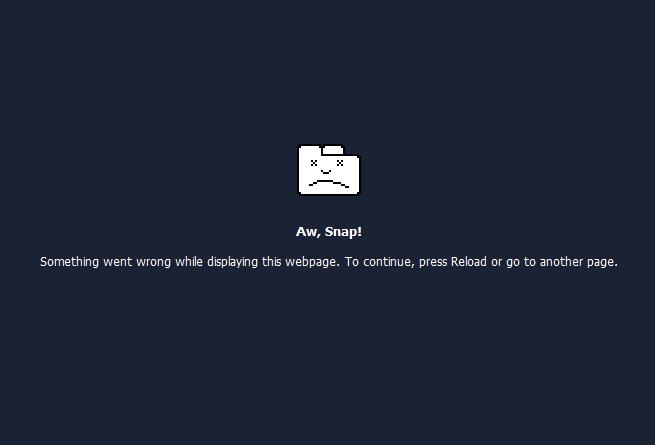This screenshot has width=655, height=445.
Task: Click 'another page' in the error message
Action: 579,262
